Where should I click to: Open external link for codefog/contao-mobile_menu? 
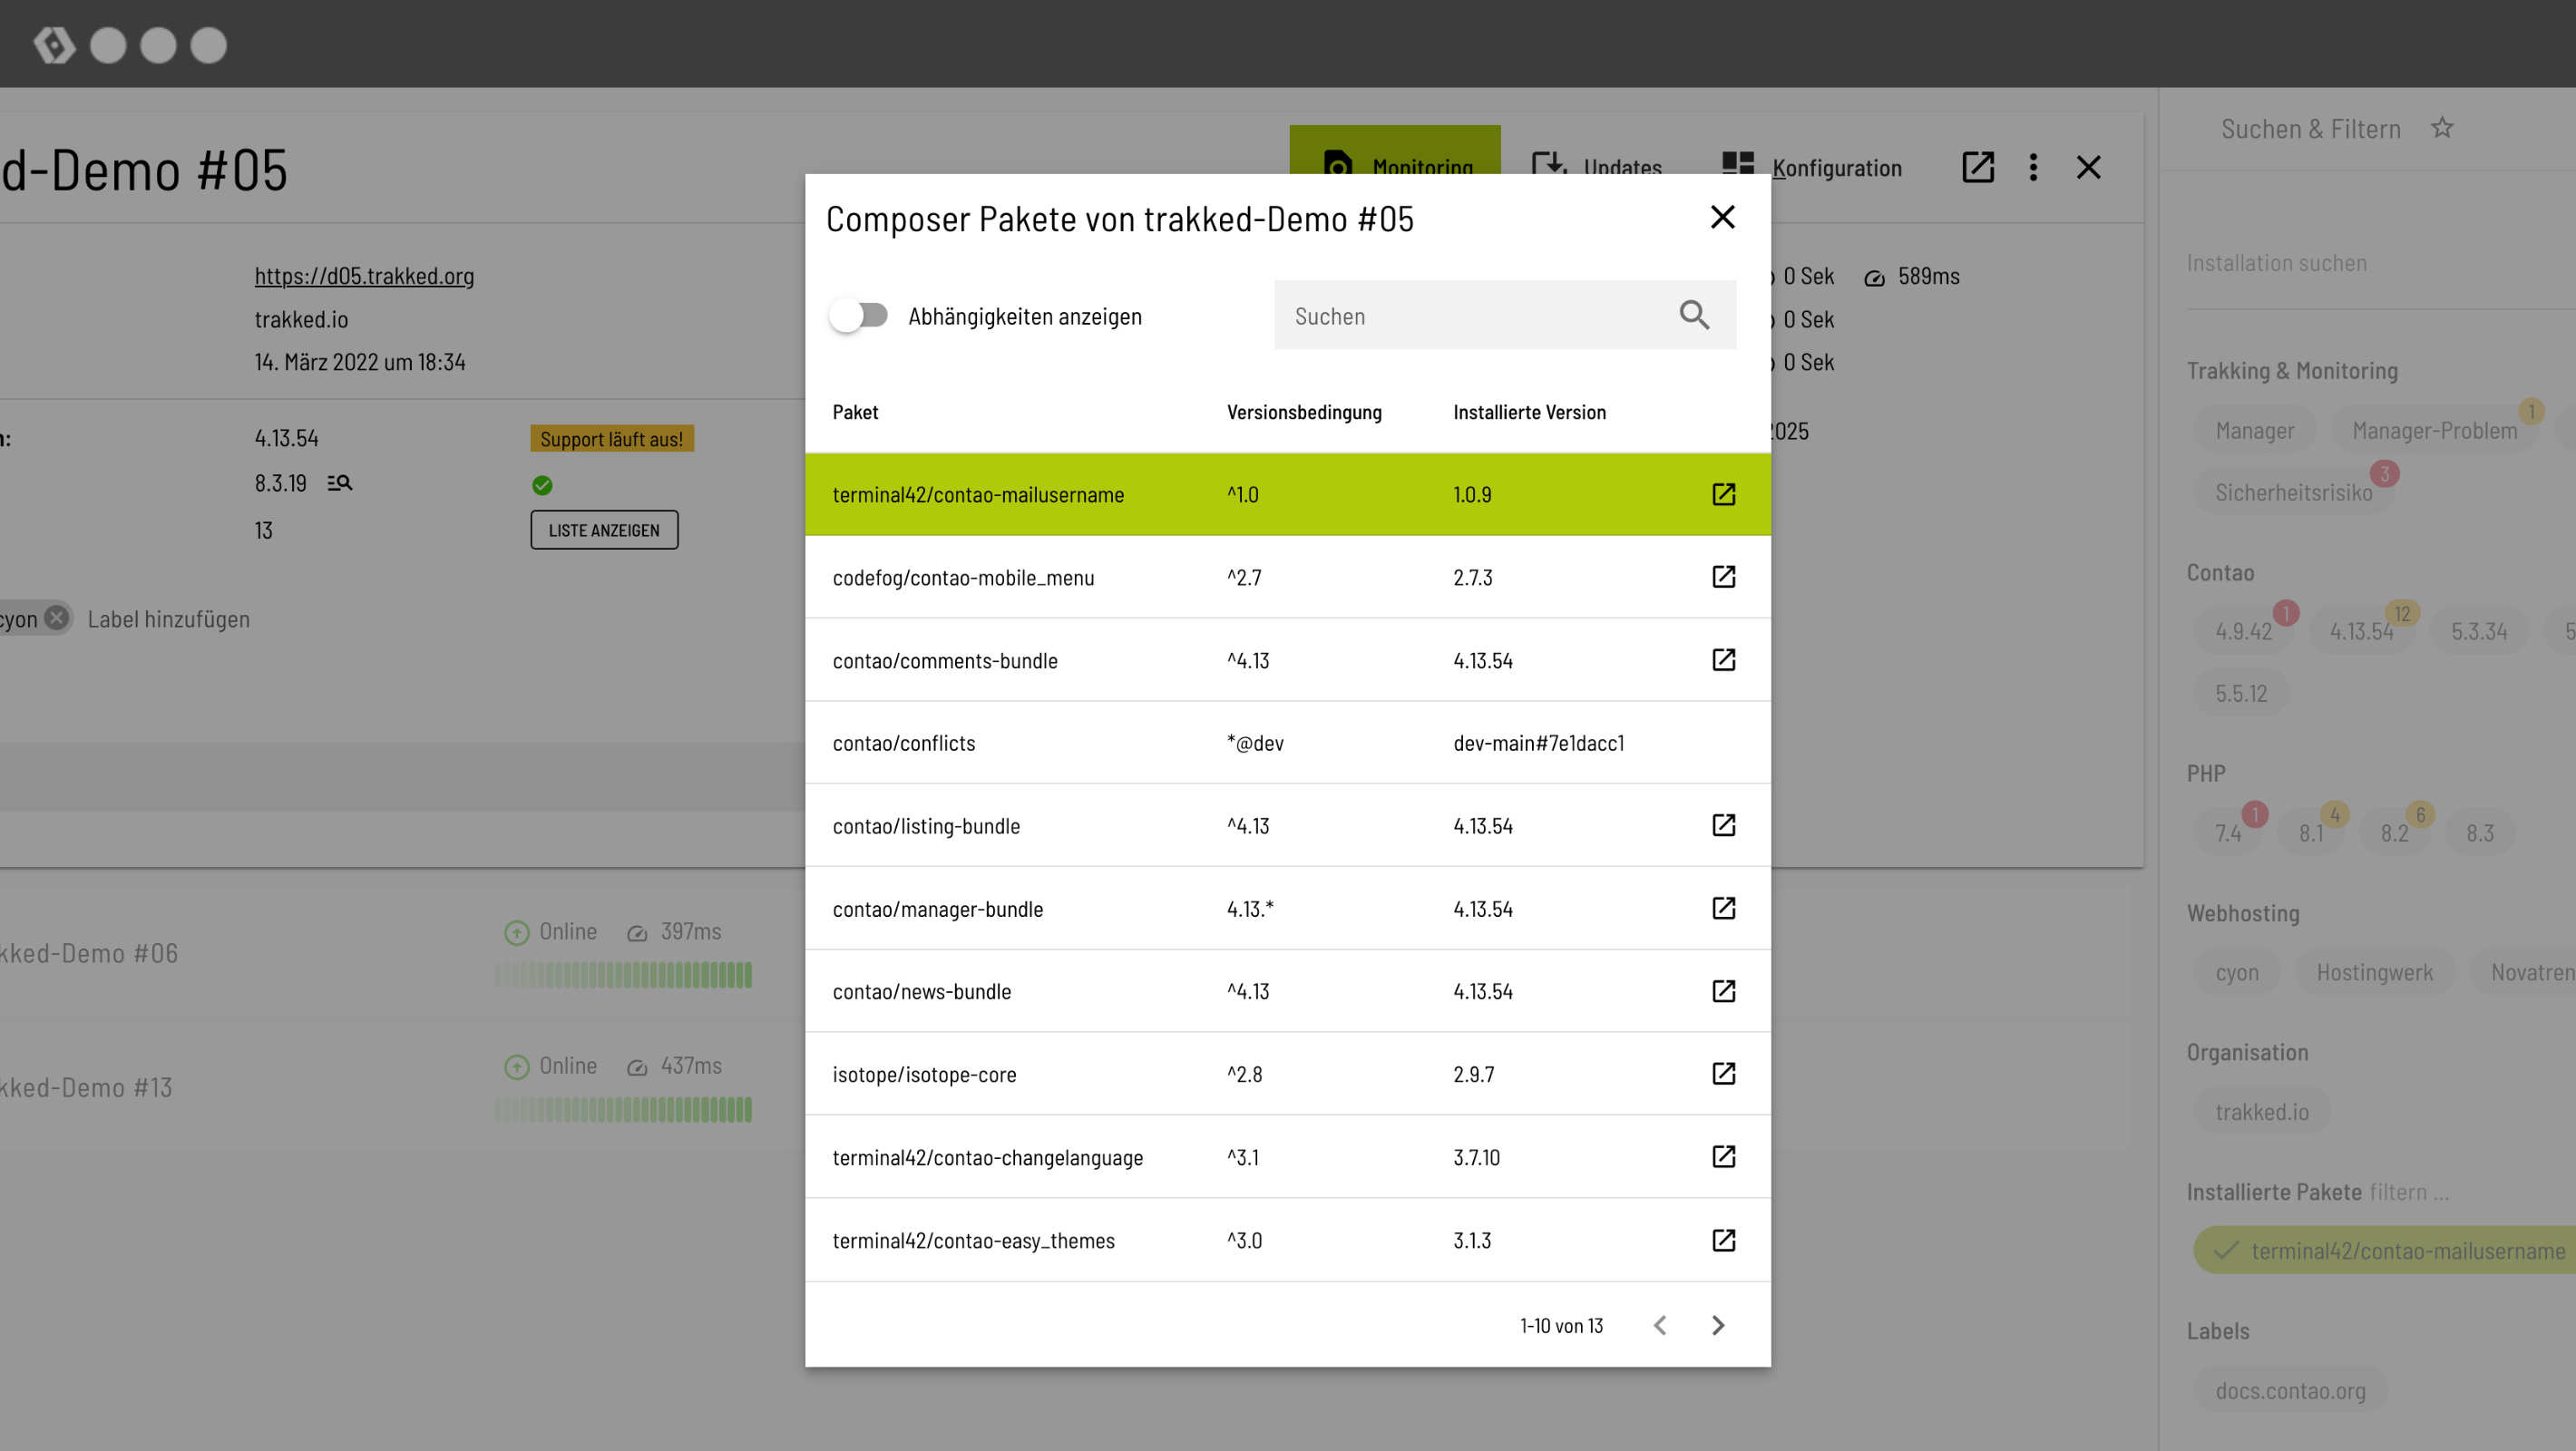[1723, 577]
